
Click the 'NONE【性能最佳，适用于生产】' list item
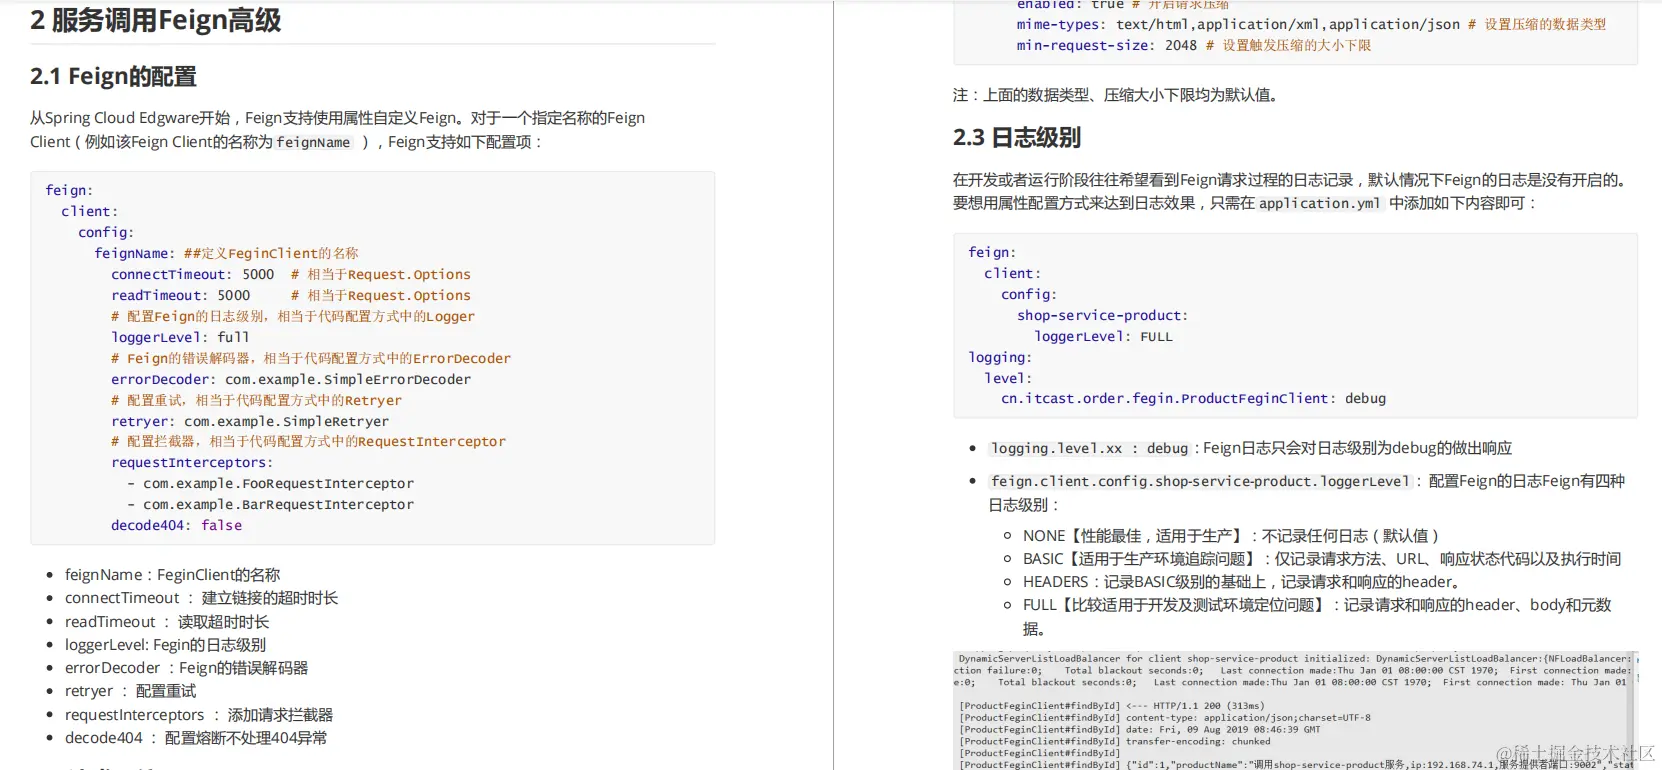pos(1230,536)
